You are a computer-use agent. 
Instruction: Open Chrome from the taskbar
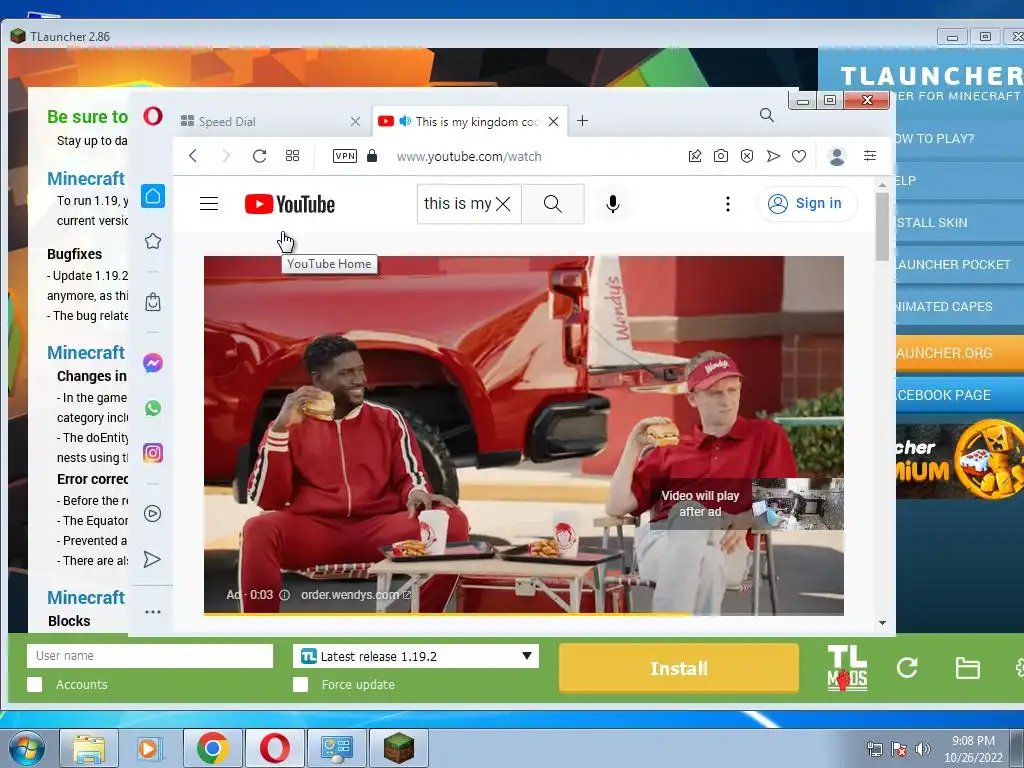[x=212, y=748]
